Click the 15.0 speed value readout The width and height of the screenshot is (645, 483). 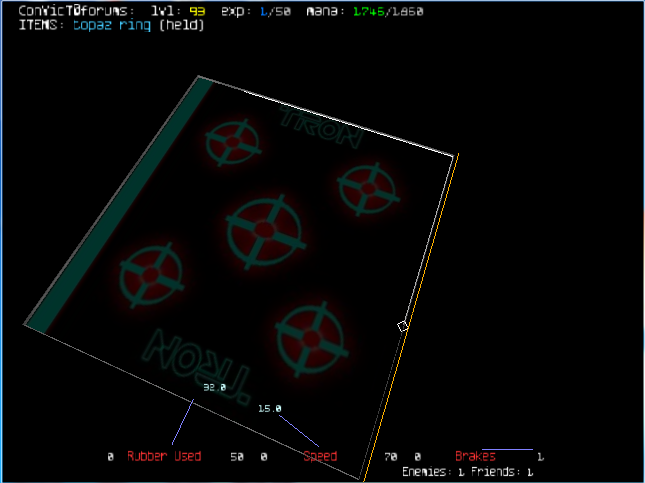(x=270, y=408)
